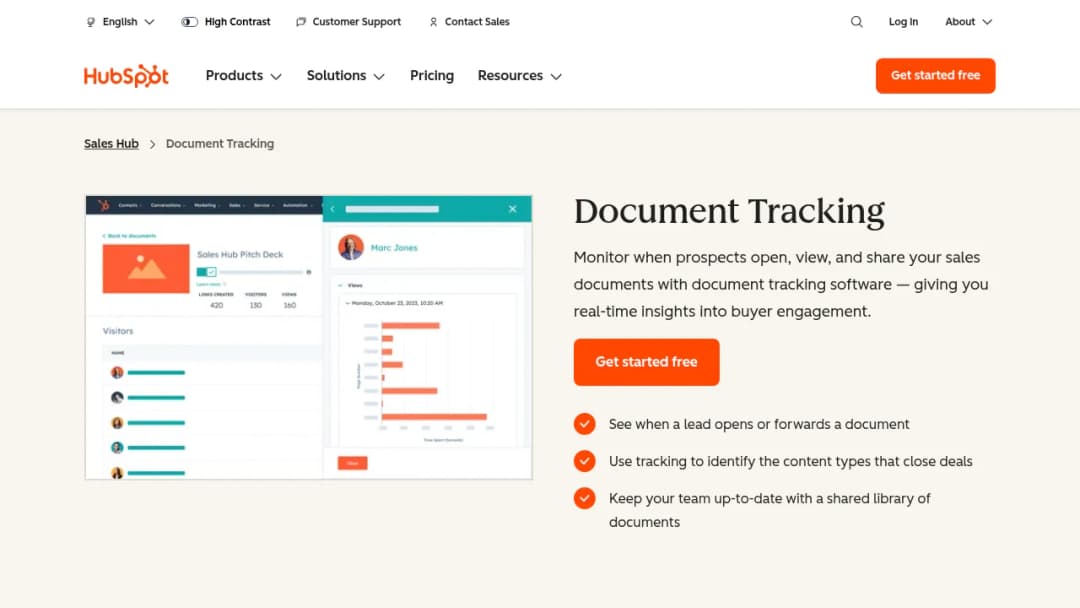The width and height of the screenshot is (1080, 608).
Task: Click the close X in the preview panel
Action: [512, 209]
